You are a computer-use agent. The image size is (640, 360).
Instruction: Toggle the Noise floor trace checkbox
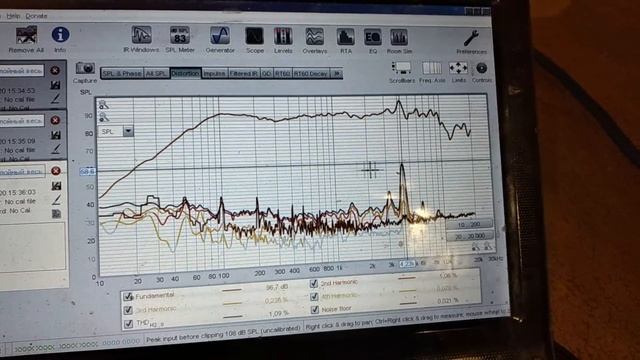[x=314, y=310]
